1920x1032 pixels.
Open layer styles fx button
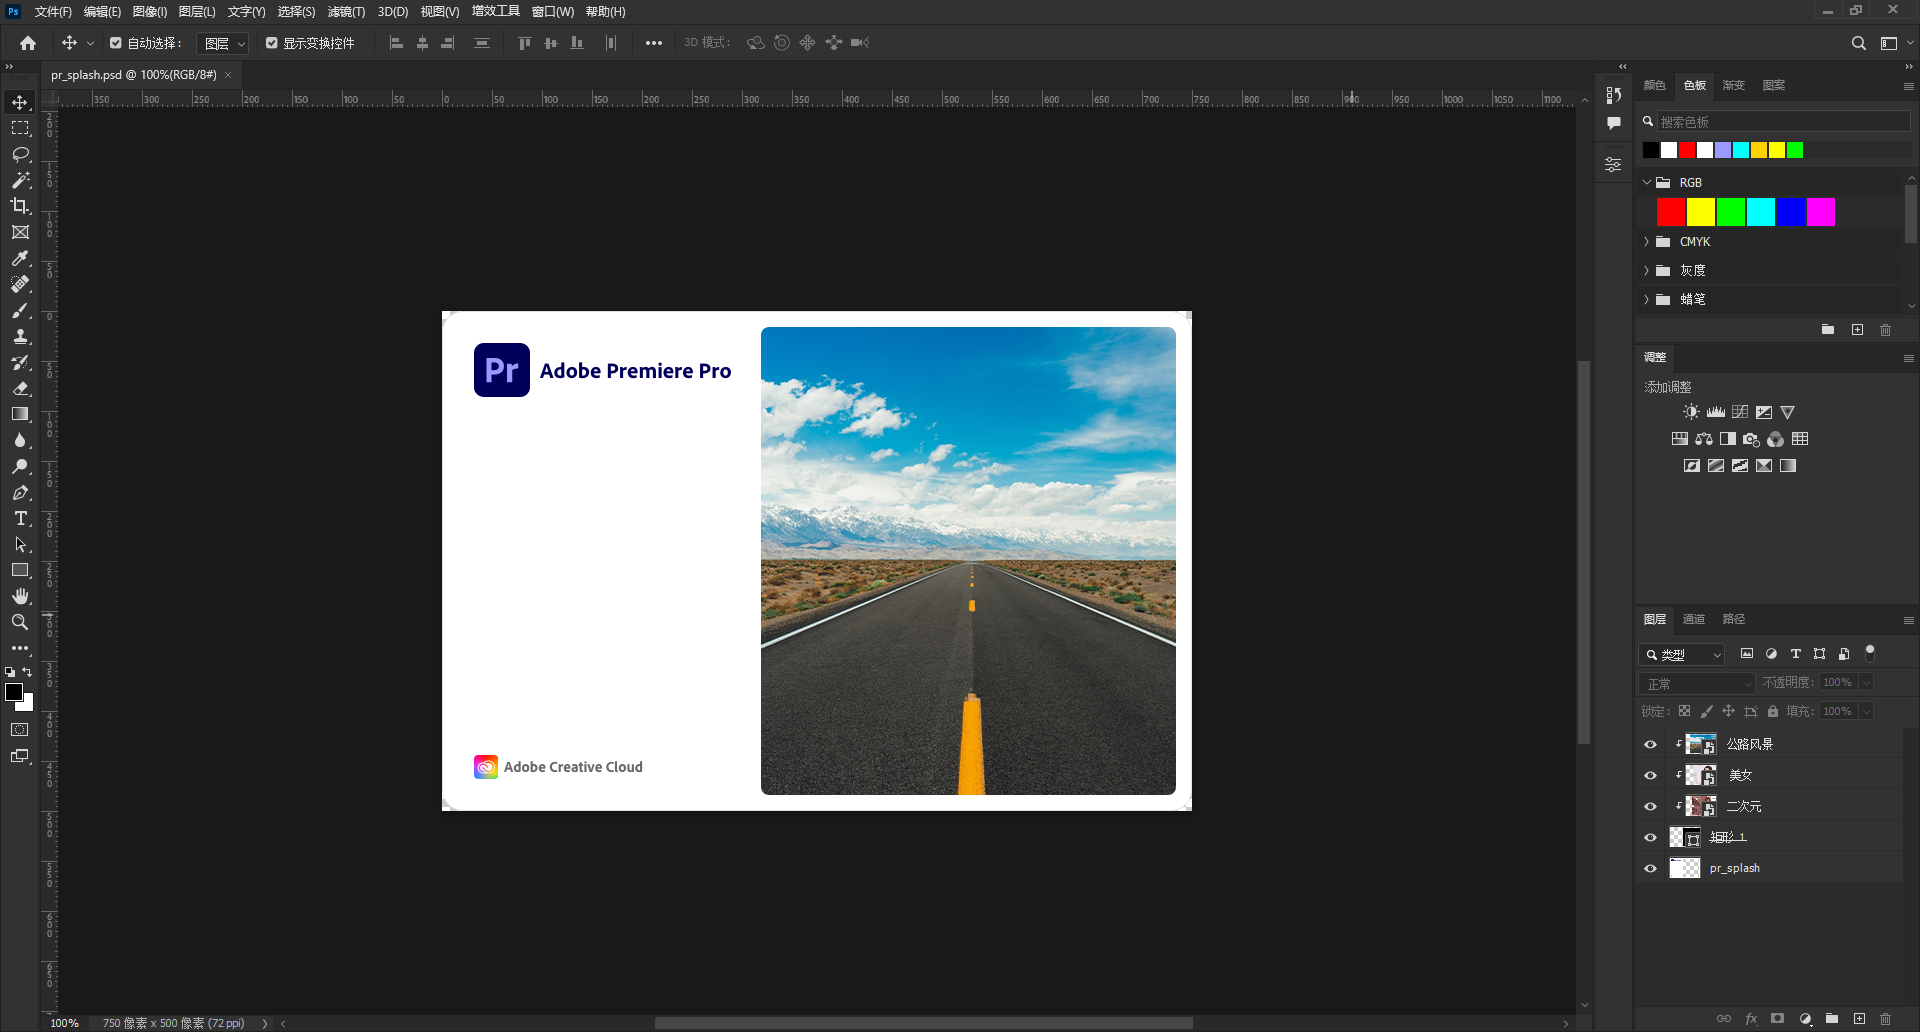[x=1751, y=1019]
